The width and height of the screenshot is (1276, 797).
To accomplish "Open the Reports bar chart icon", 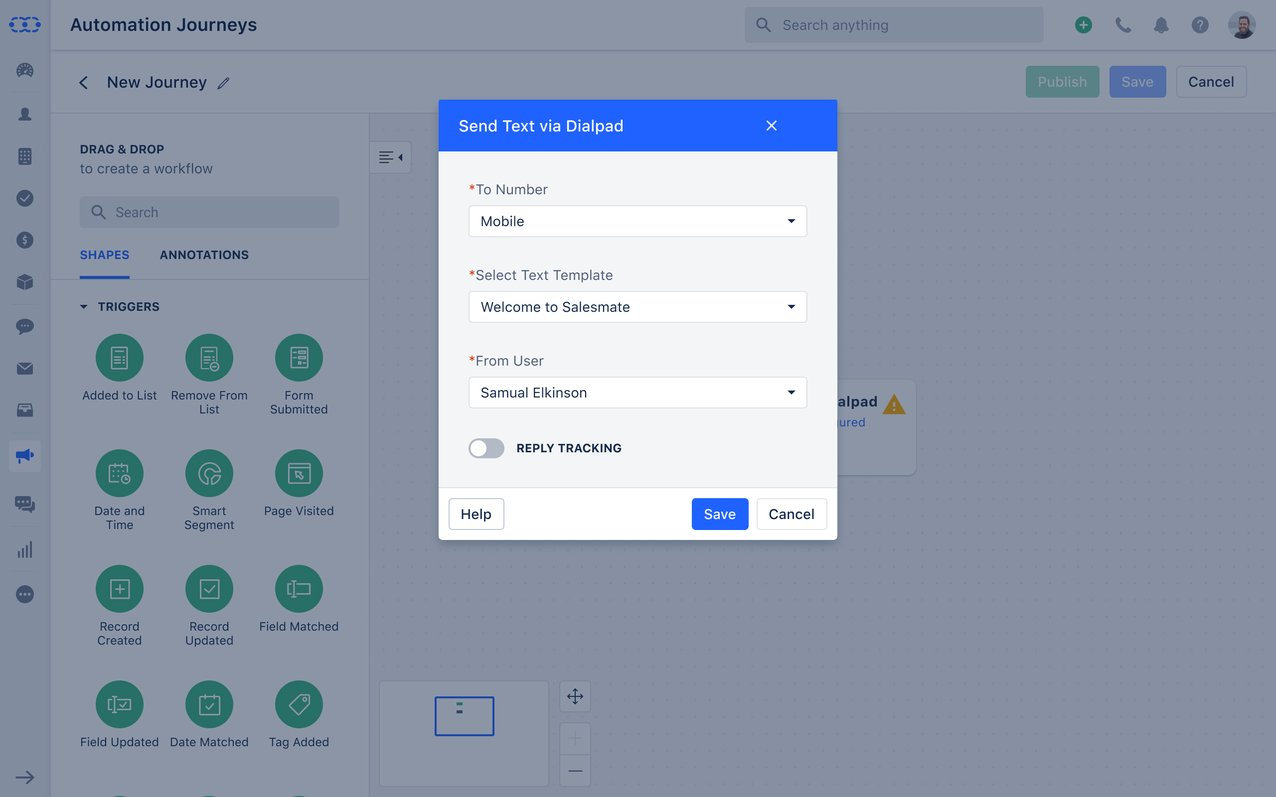I will point(25,549).
